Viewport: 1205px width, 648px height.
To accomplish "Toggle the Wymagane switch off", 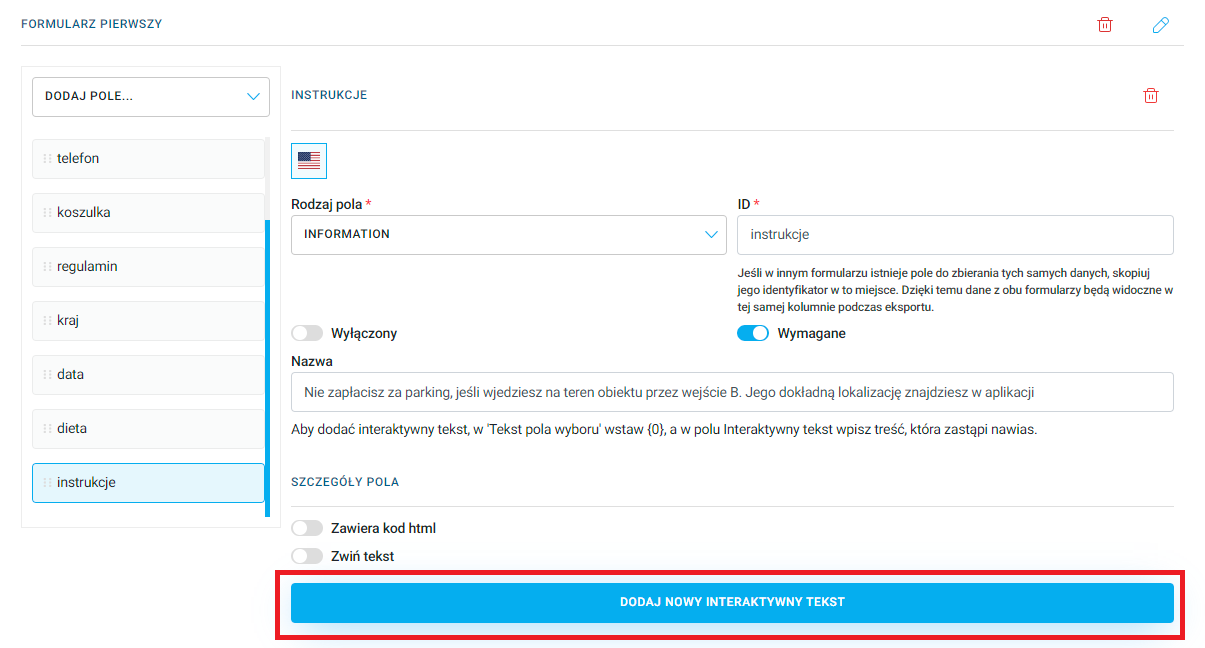I will (753, 333).
